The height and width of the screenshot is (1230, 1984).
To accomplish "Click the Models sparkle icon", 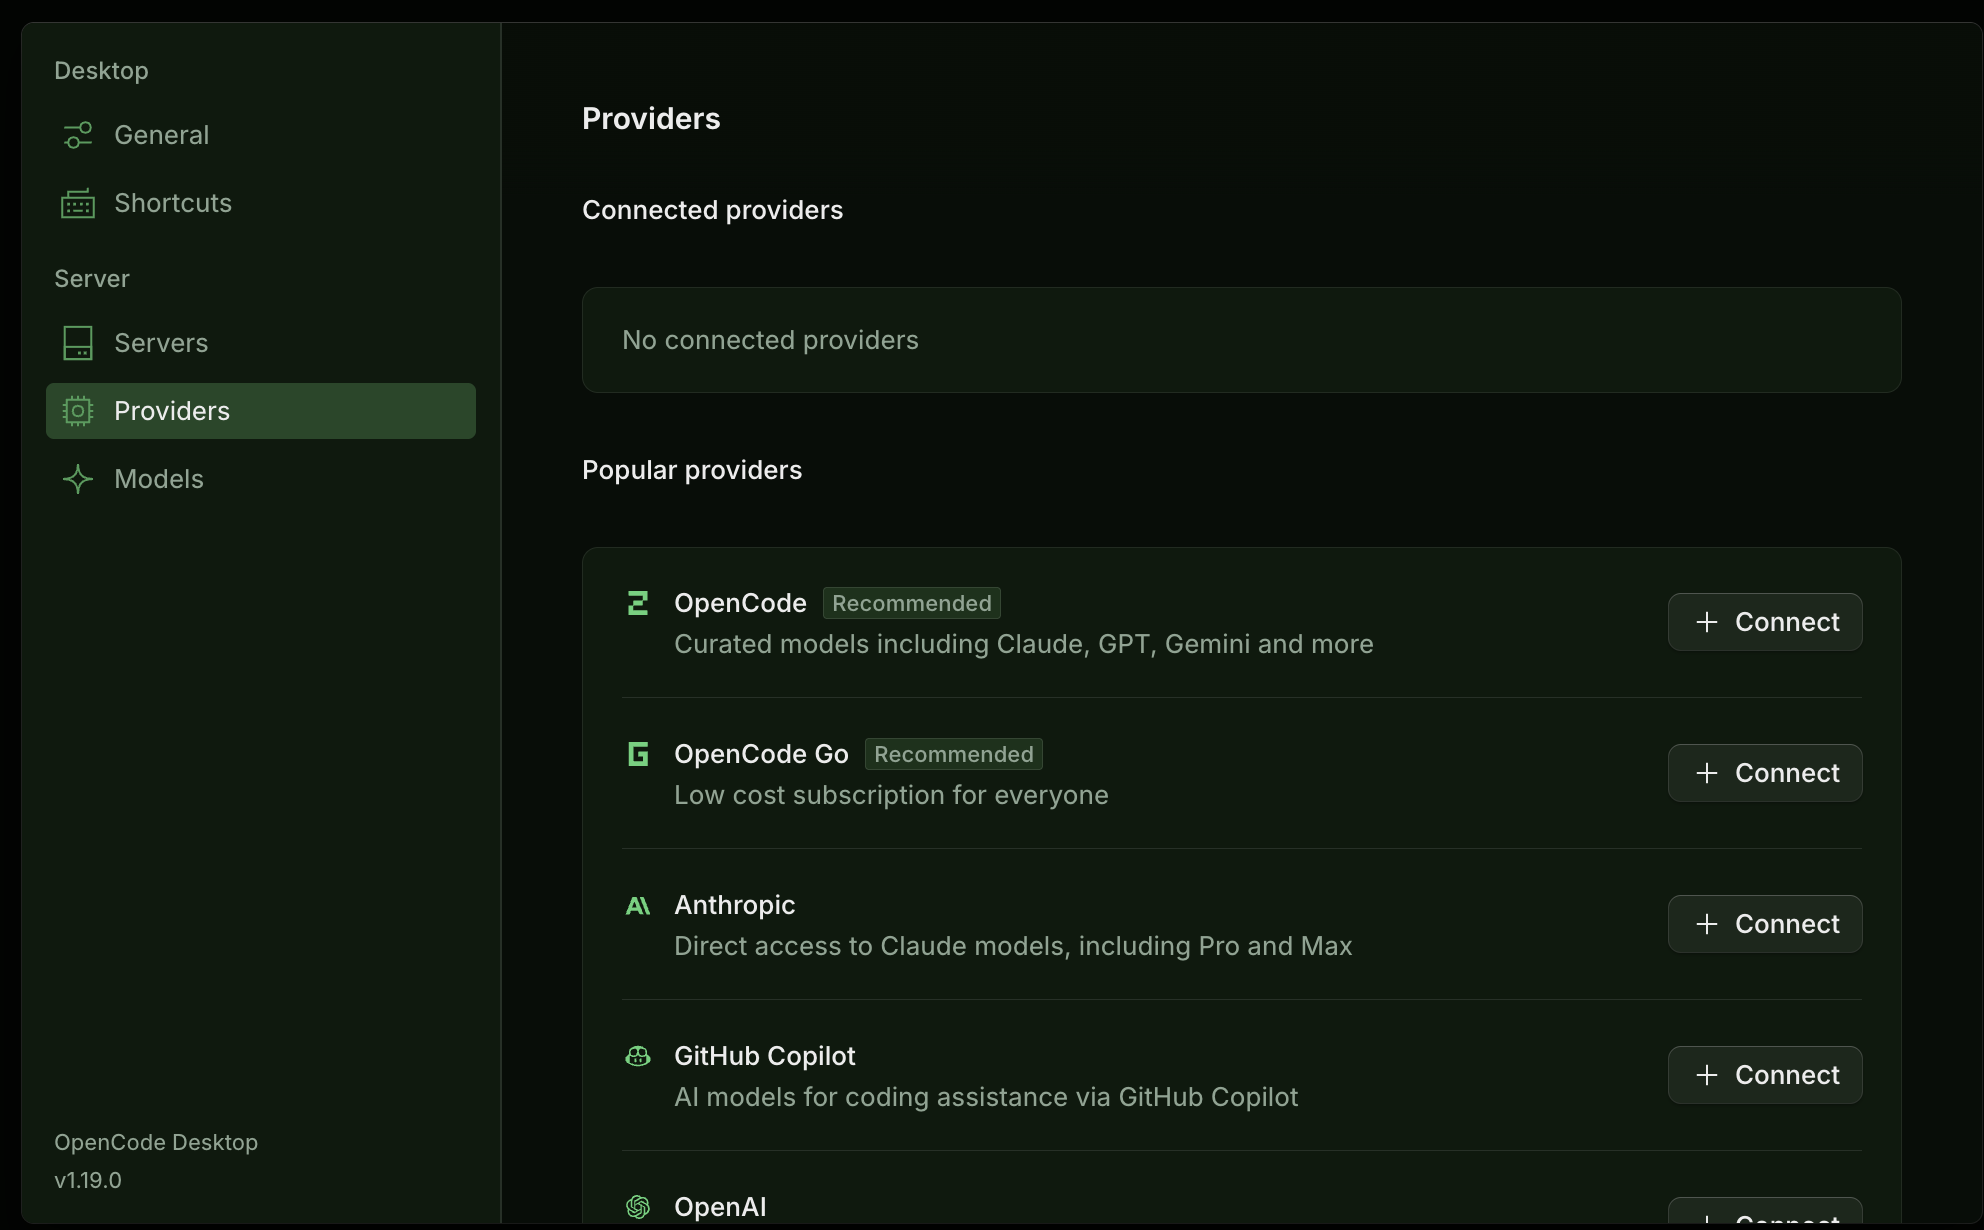I will [x=78, y=479].
